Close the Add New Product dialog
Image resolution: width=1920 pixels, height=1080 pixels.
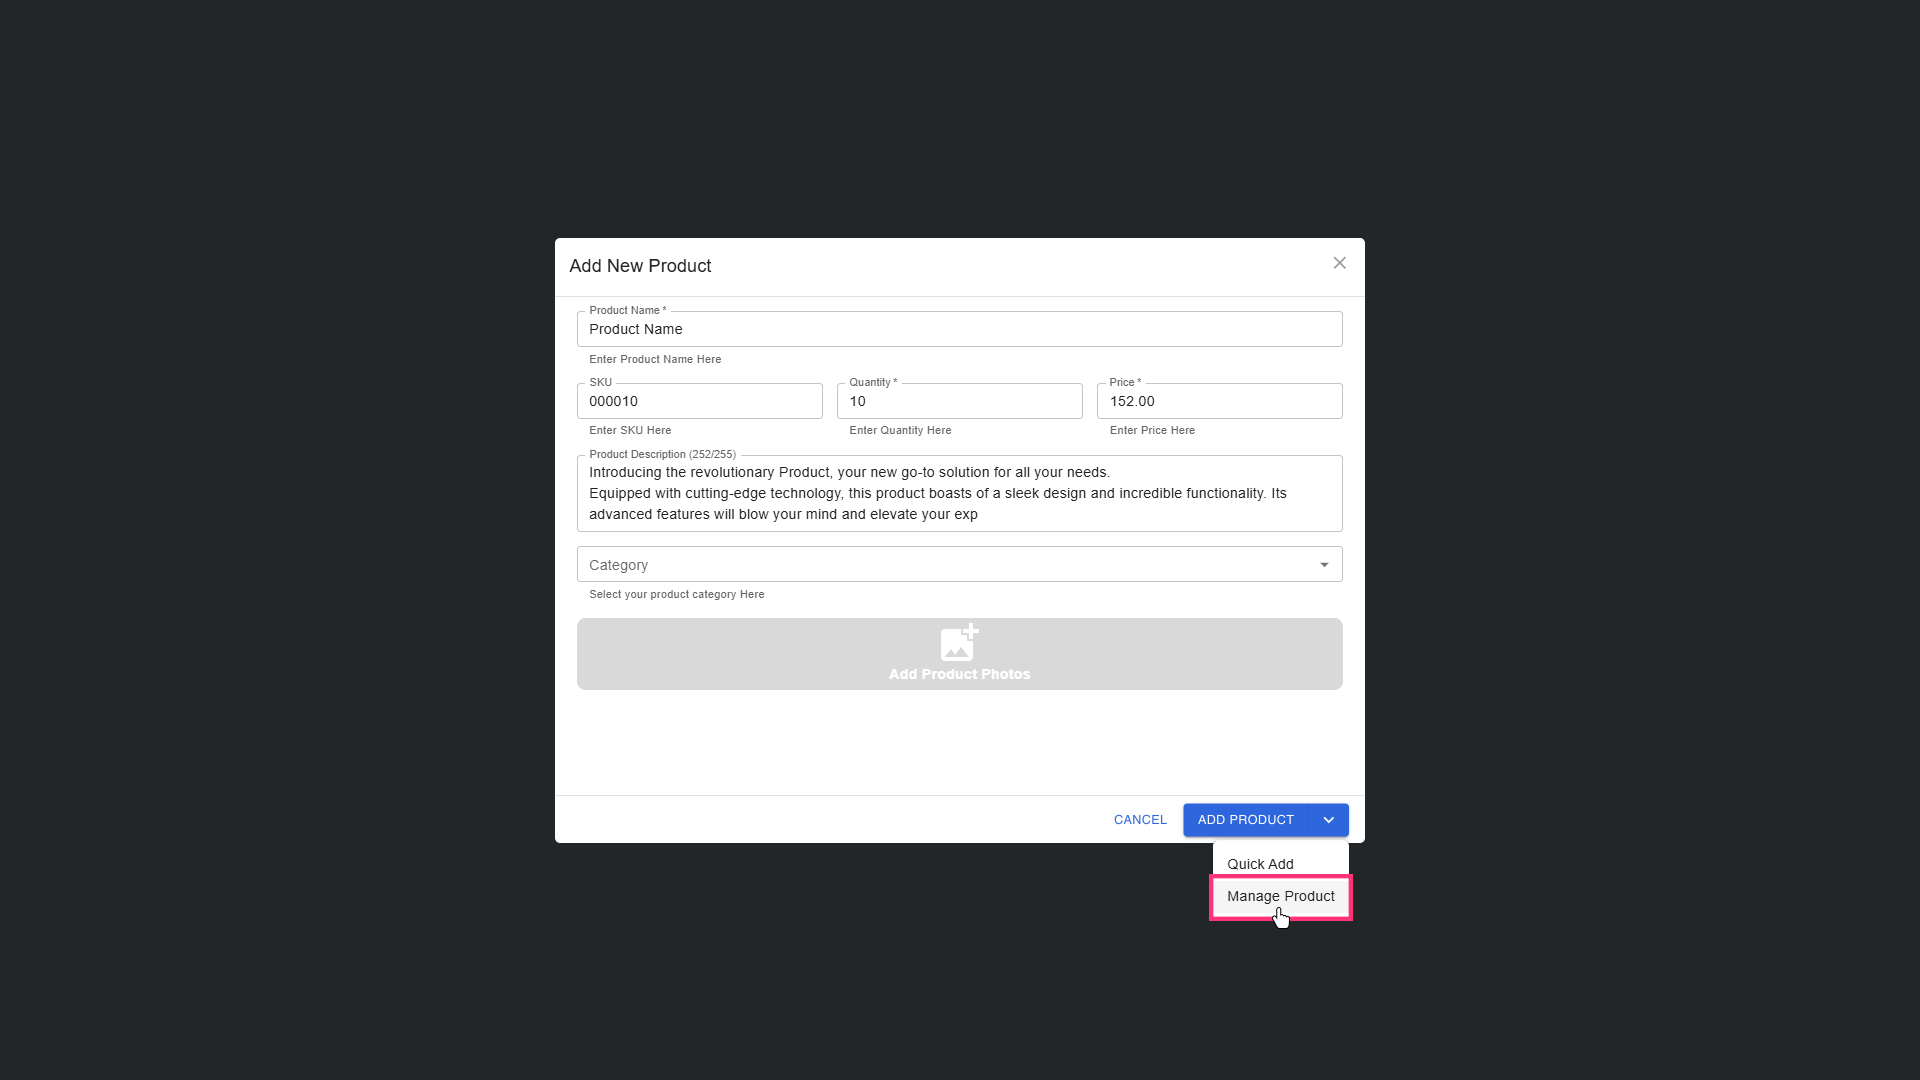tap(1339, 263)
